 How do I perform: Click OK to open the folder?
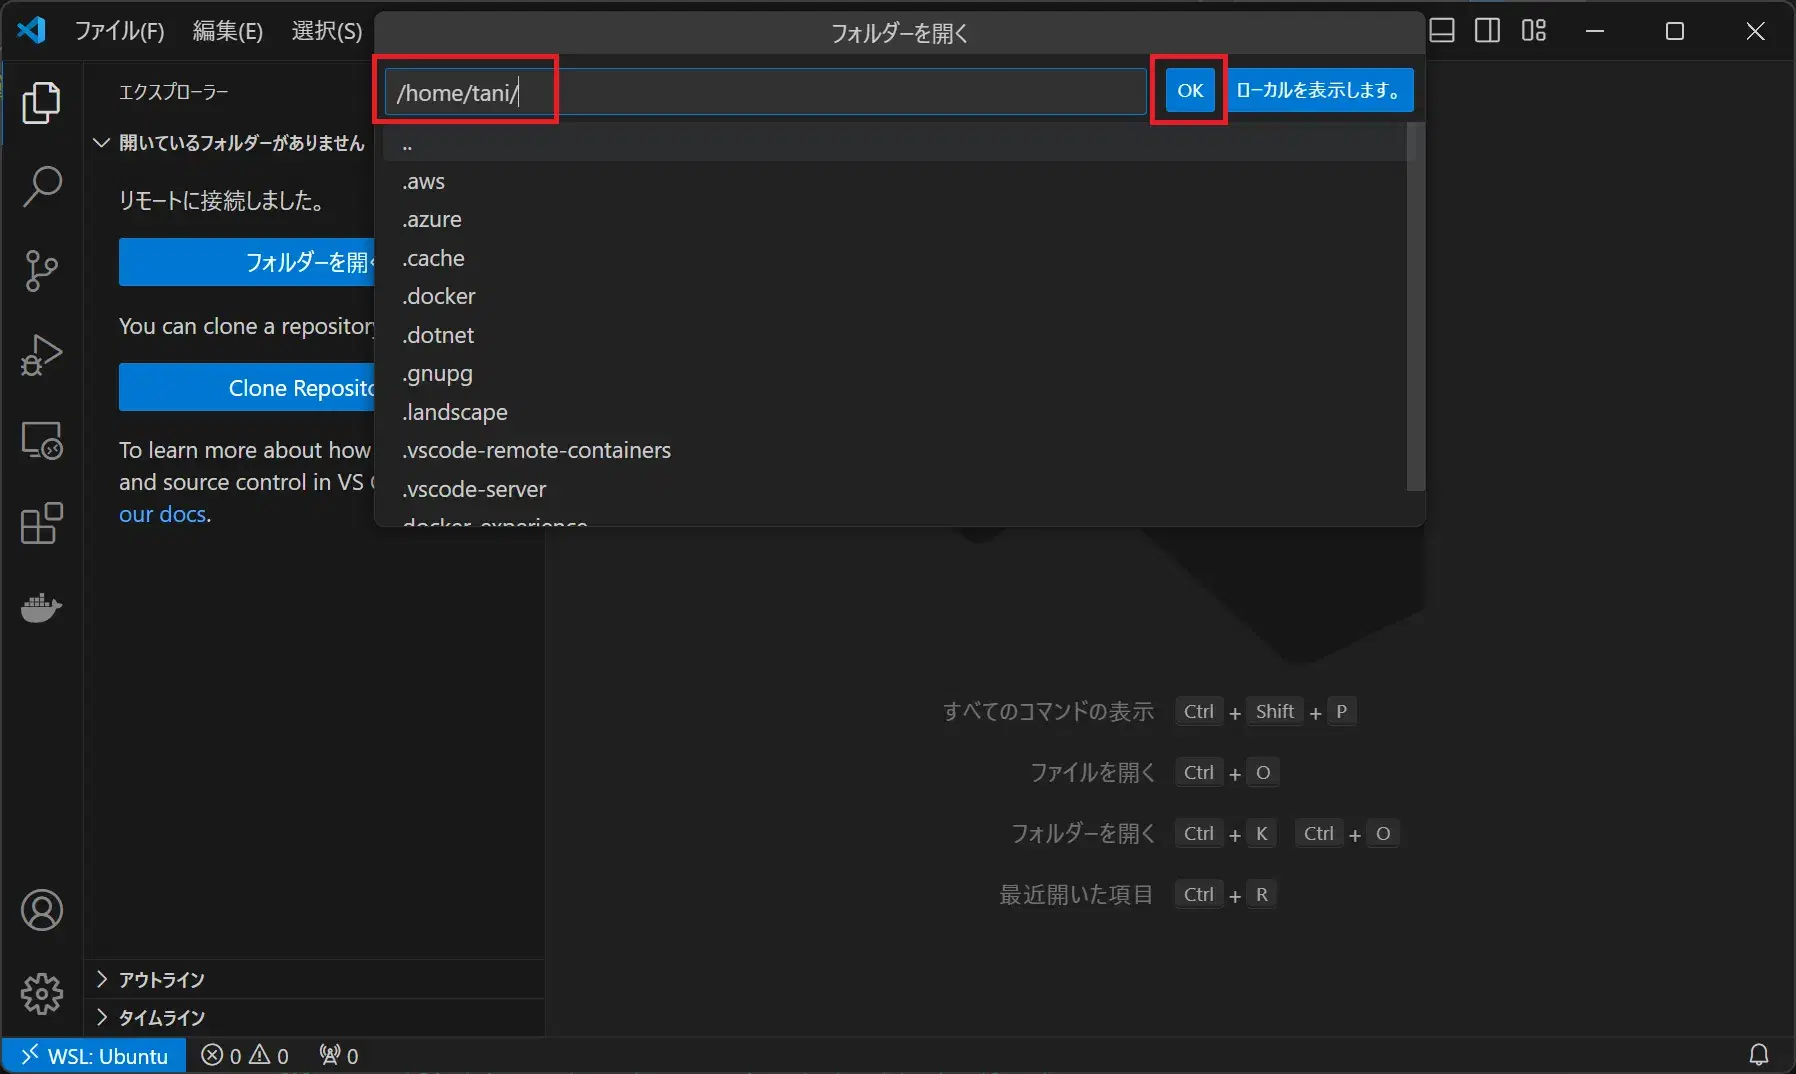click(x=1190, y=90)
